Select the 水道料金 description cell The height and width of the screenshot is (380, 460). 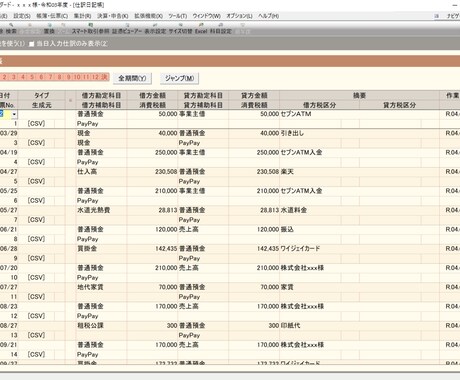359,210
